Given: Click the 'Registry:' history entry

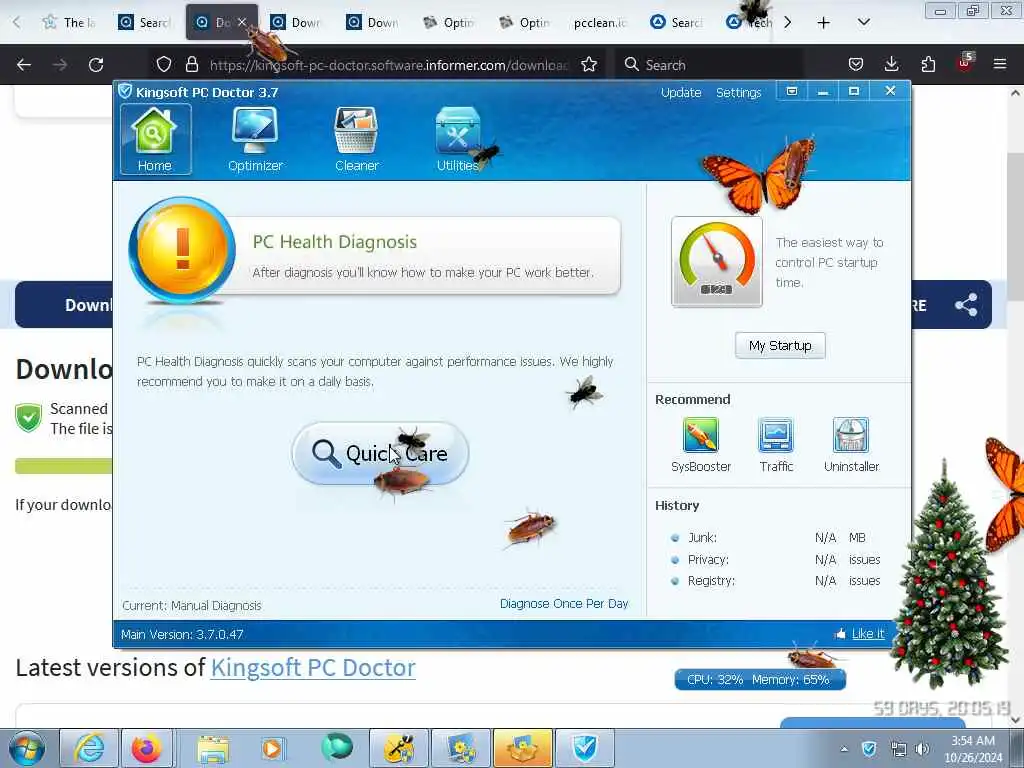Looking at the screenshot, I should 711,581.
